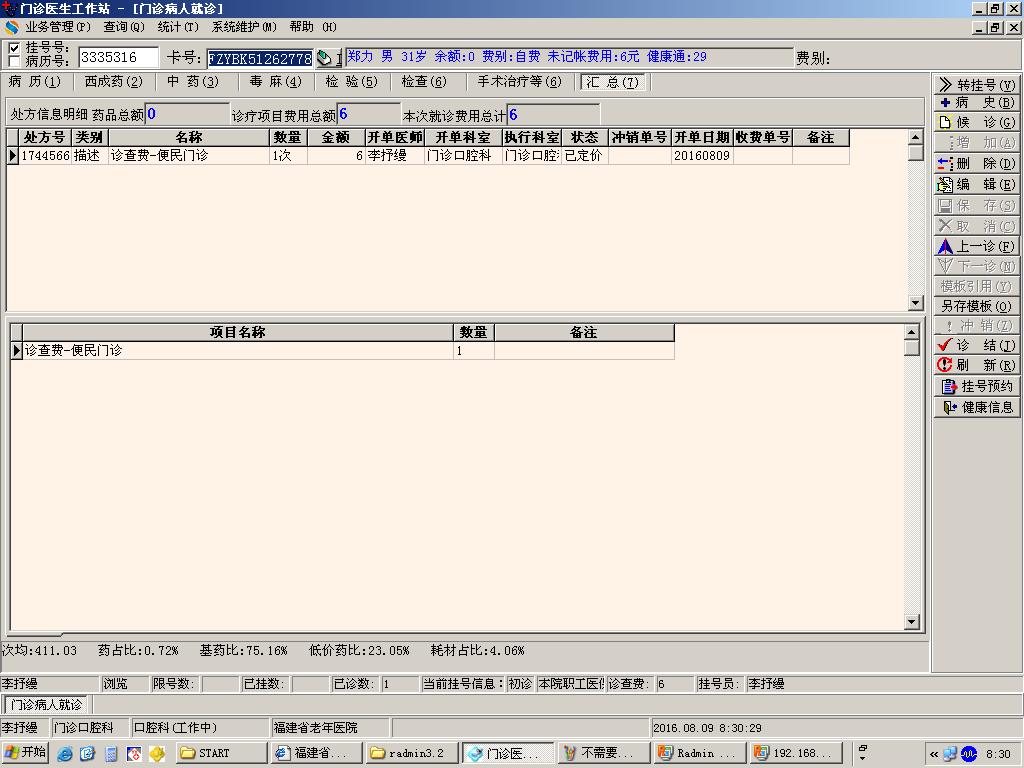
Task: Click the 开单日期 column header
Action: [x=701, y=137]
